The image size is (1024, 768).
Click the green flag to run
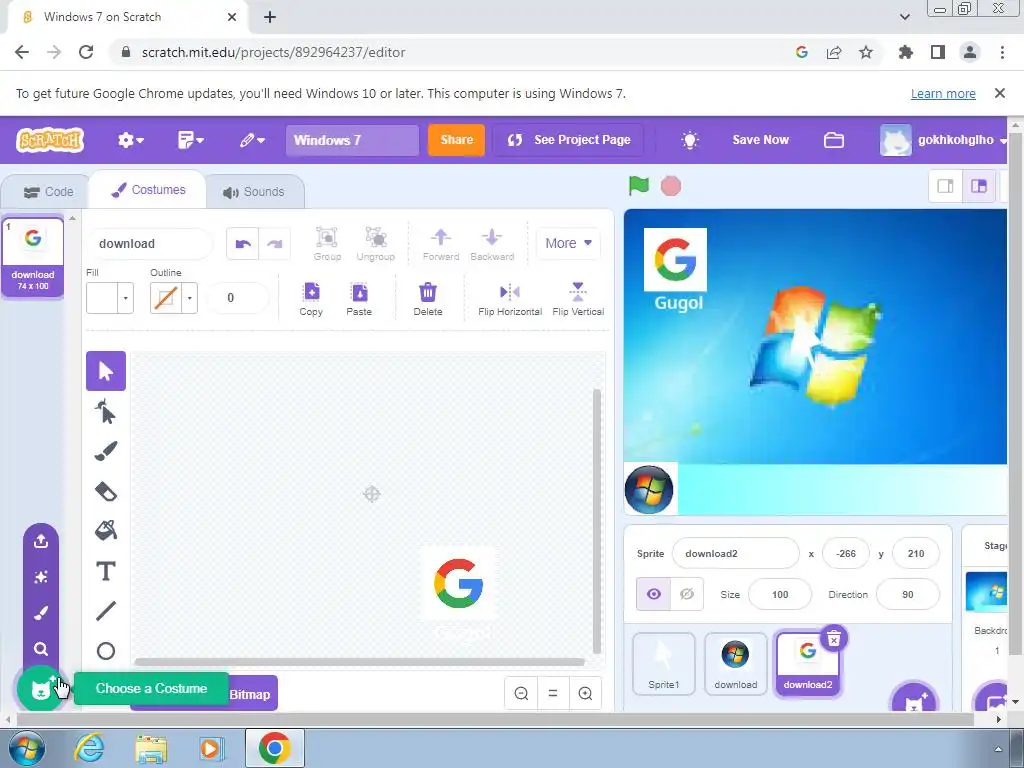pyautogui.click(x=639, y=186)
